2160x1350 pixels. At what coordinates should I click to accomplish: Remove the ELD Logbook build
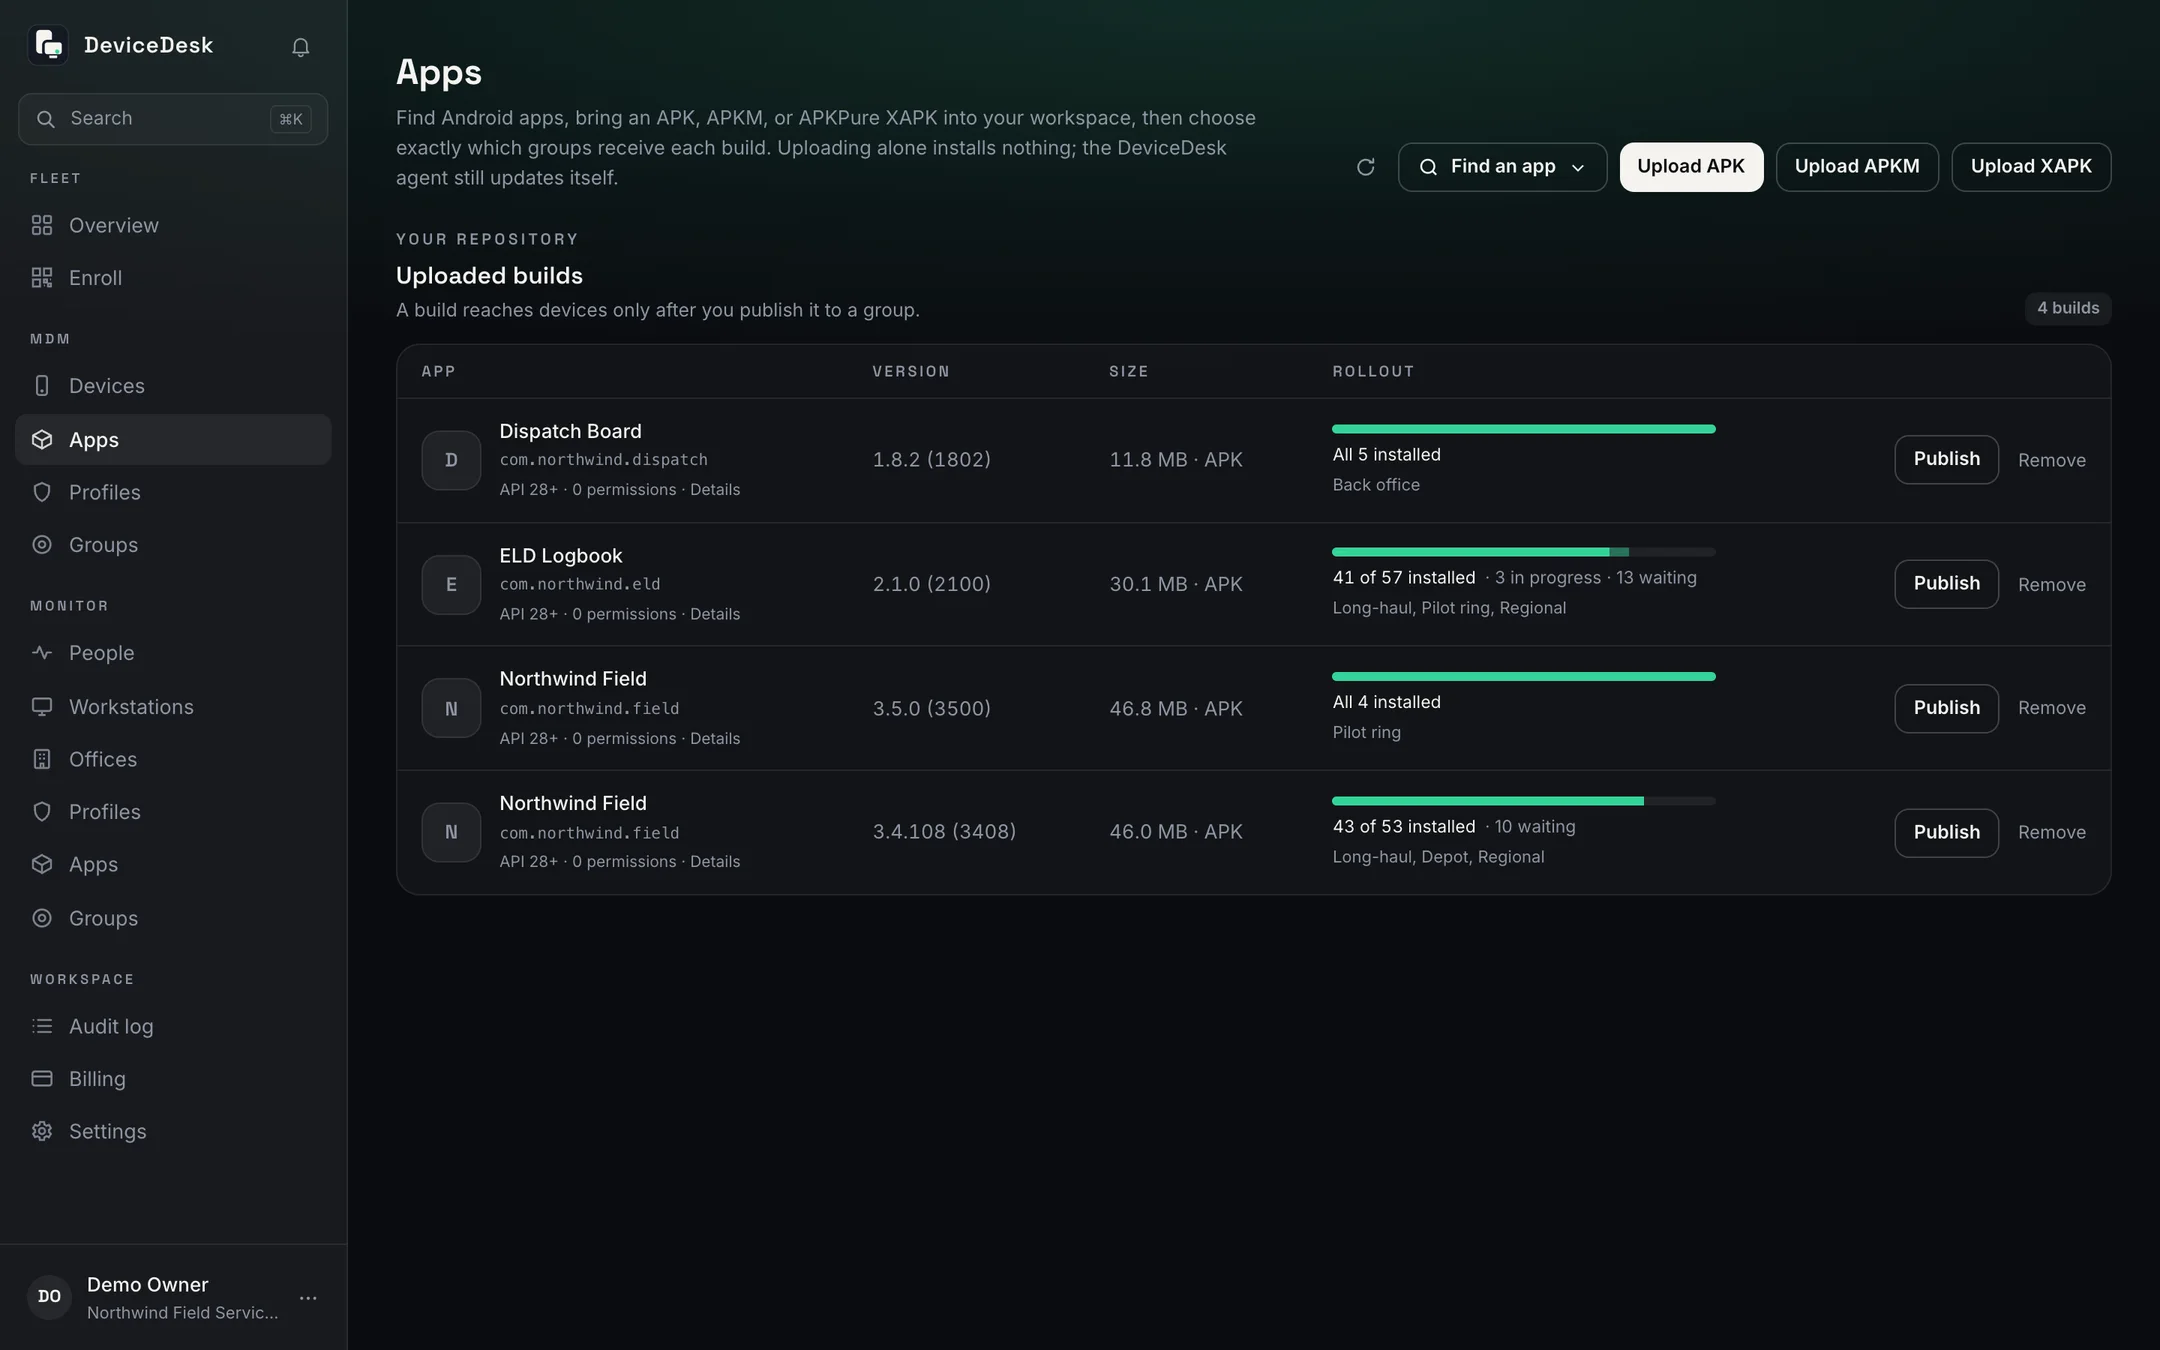tap(2051, 584)
